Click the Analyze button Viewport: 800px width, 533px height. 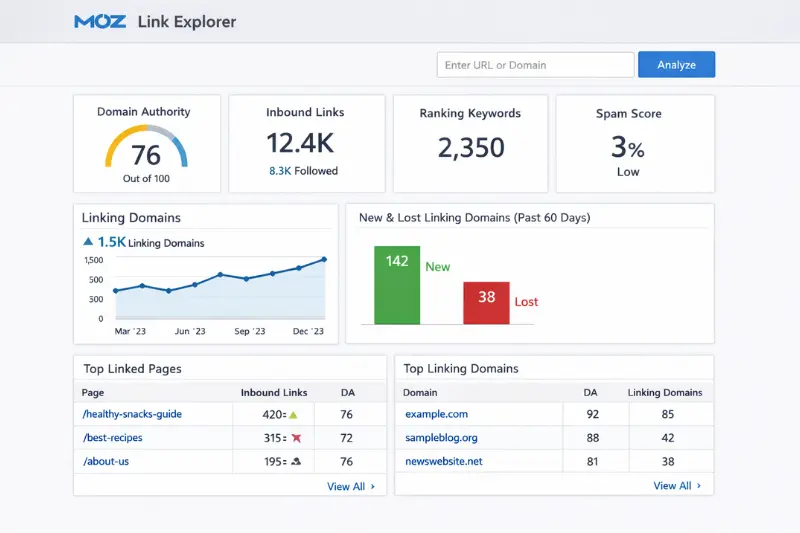(677, 65)
